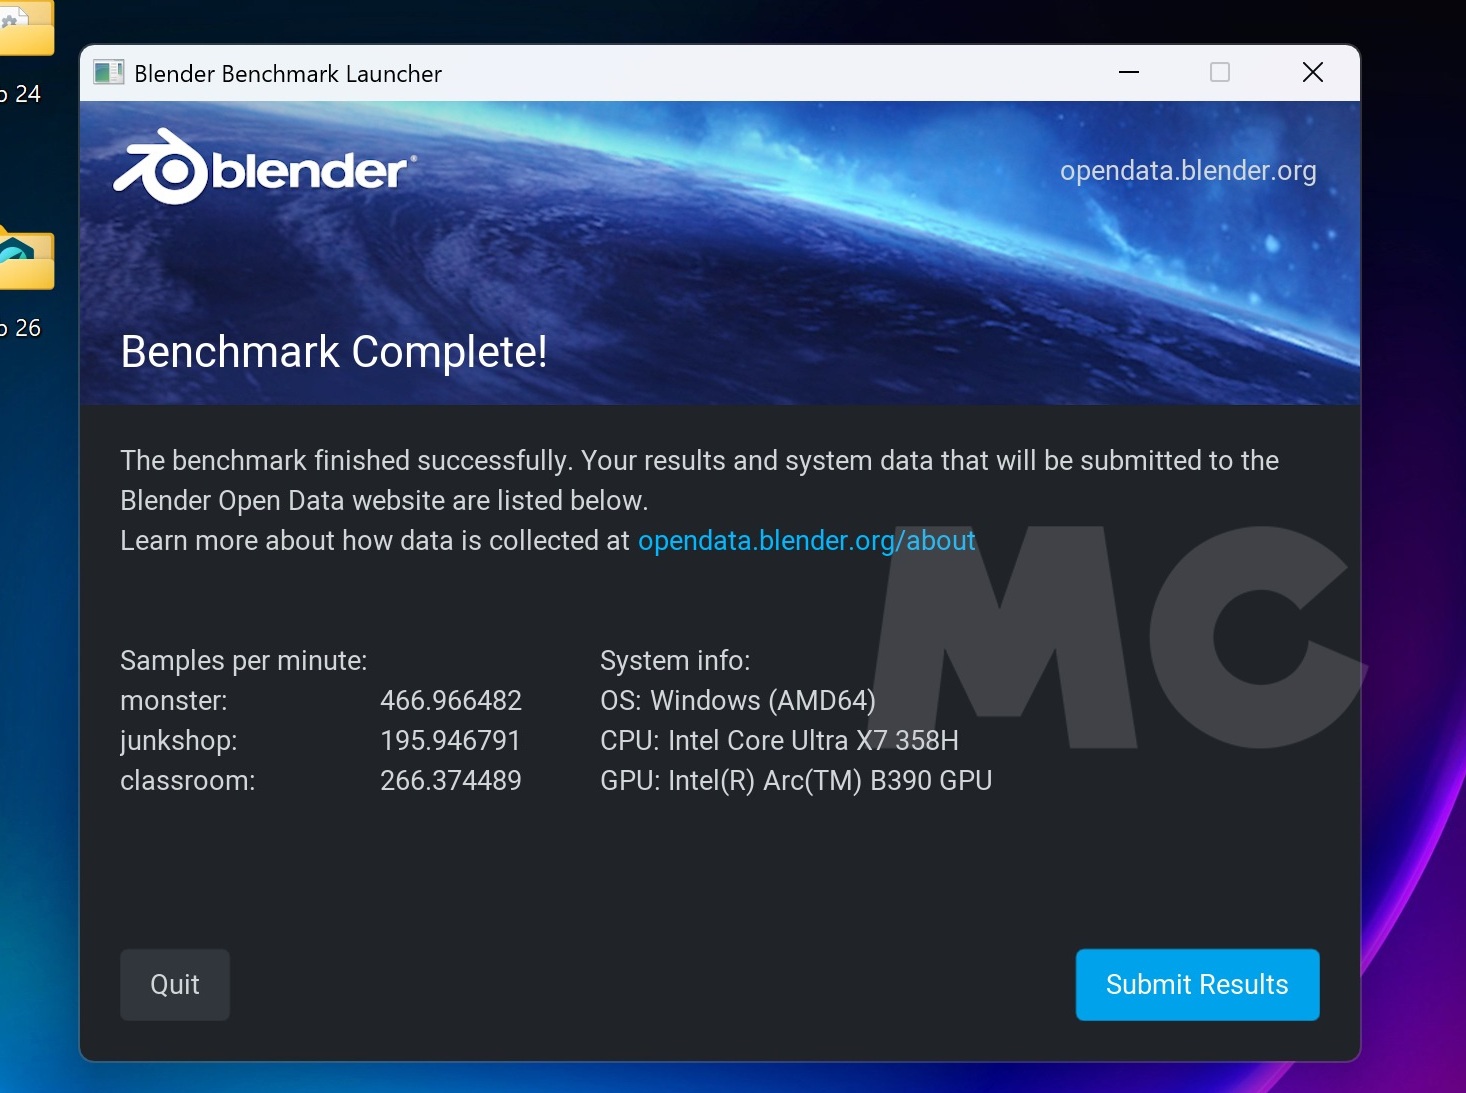Click the System info heading
The height and width of the screenshot is (1093, 1466).
point(675,660)
